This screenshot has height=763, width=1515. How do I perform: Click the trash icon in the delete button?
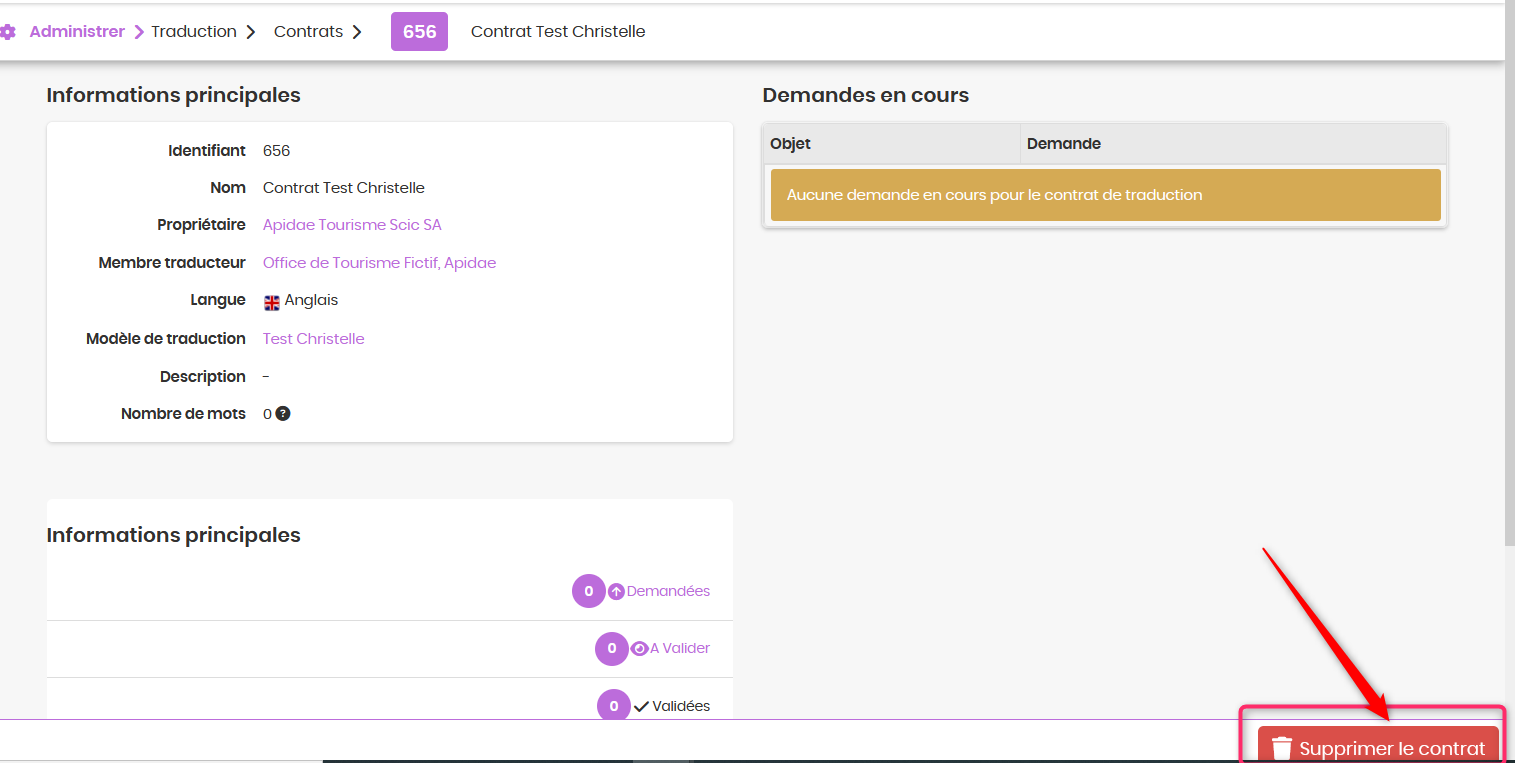(1281, 748)
